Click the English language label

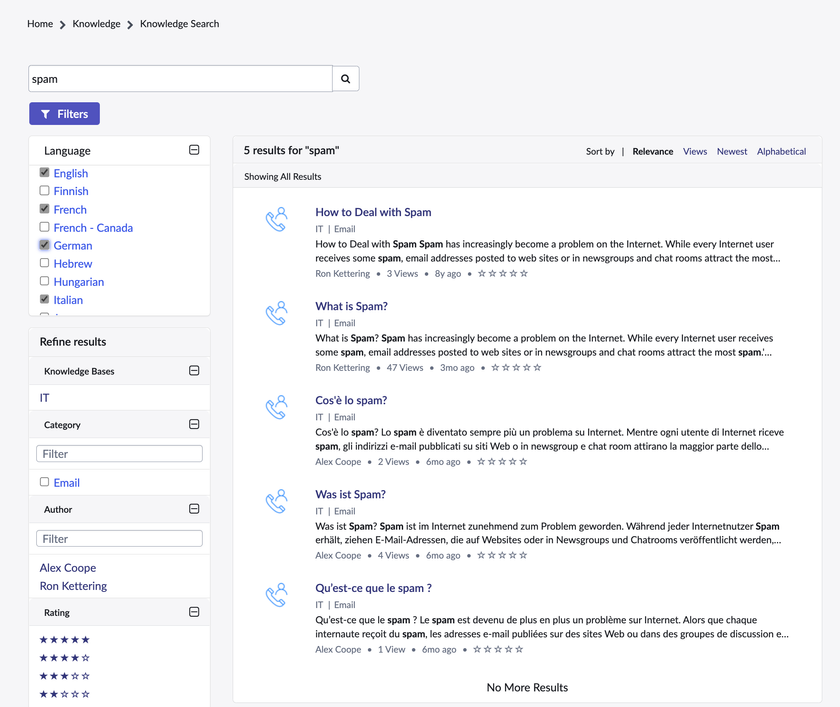[71, 174]
